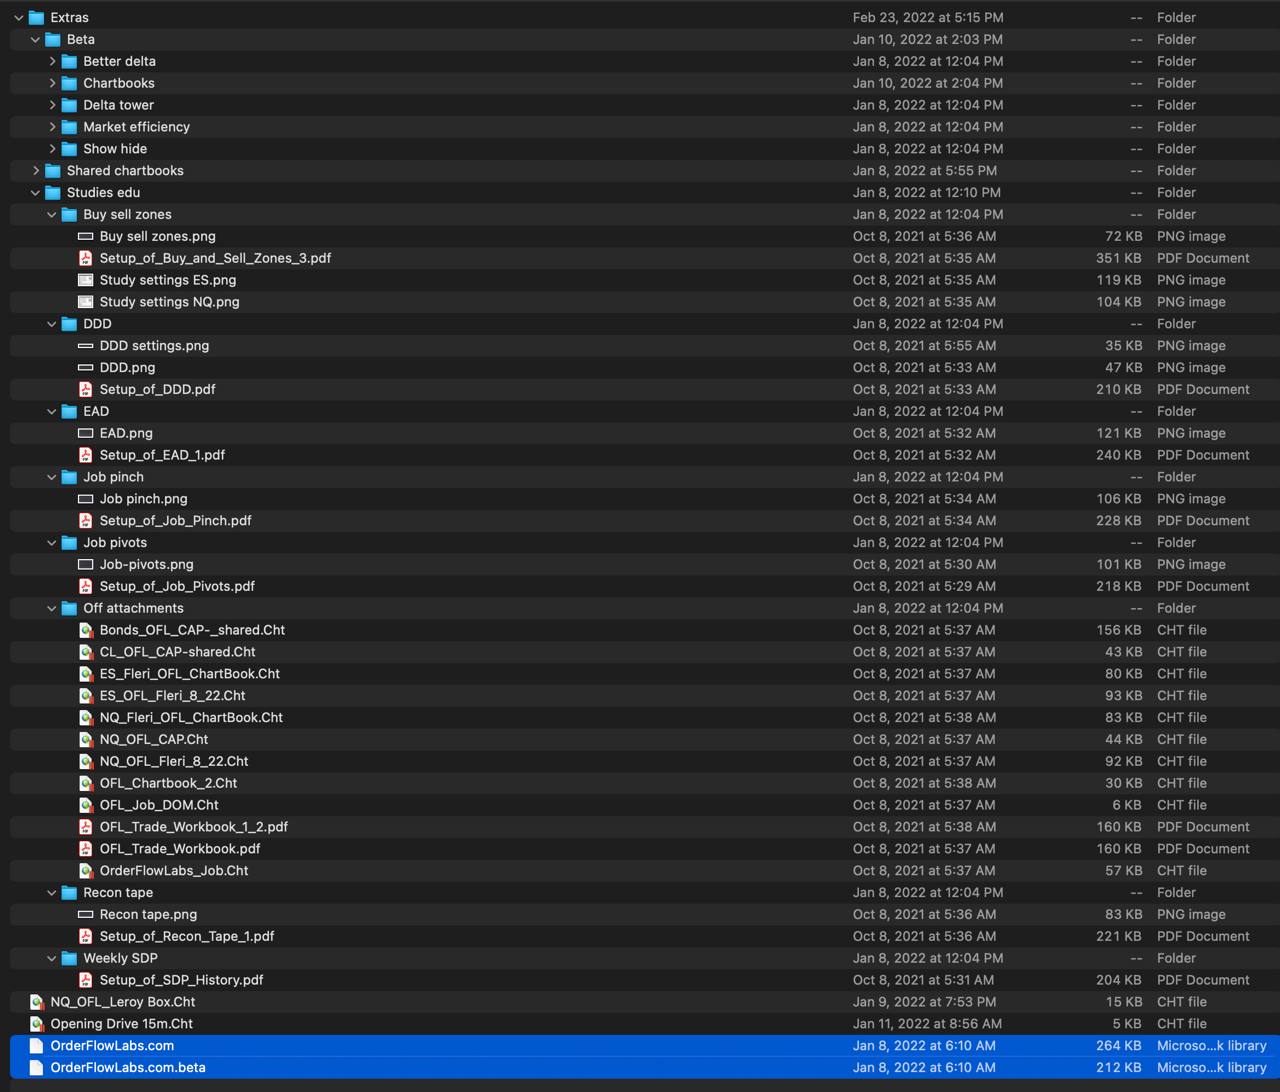Screen dimensions: 1280x1092
Task: Click the CHT icon for Opening Drive 15m.Cht
Action: [36, 1023]
